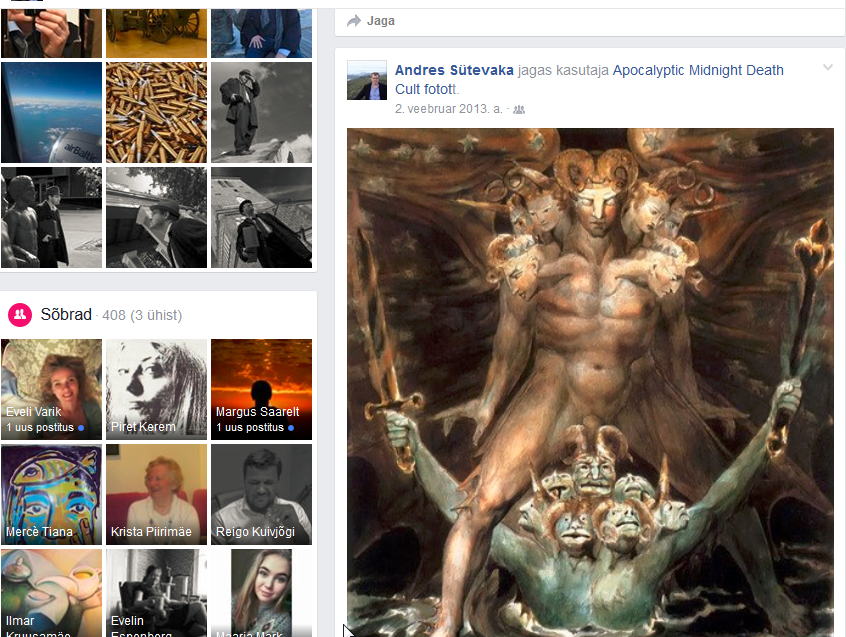
Task: Open Andres Sütevaka profile link
Action: click(x=454, y=70)
